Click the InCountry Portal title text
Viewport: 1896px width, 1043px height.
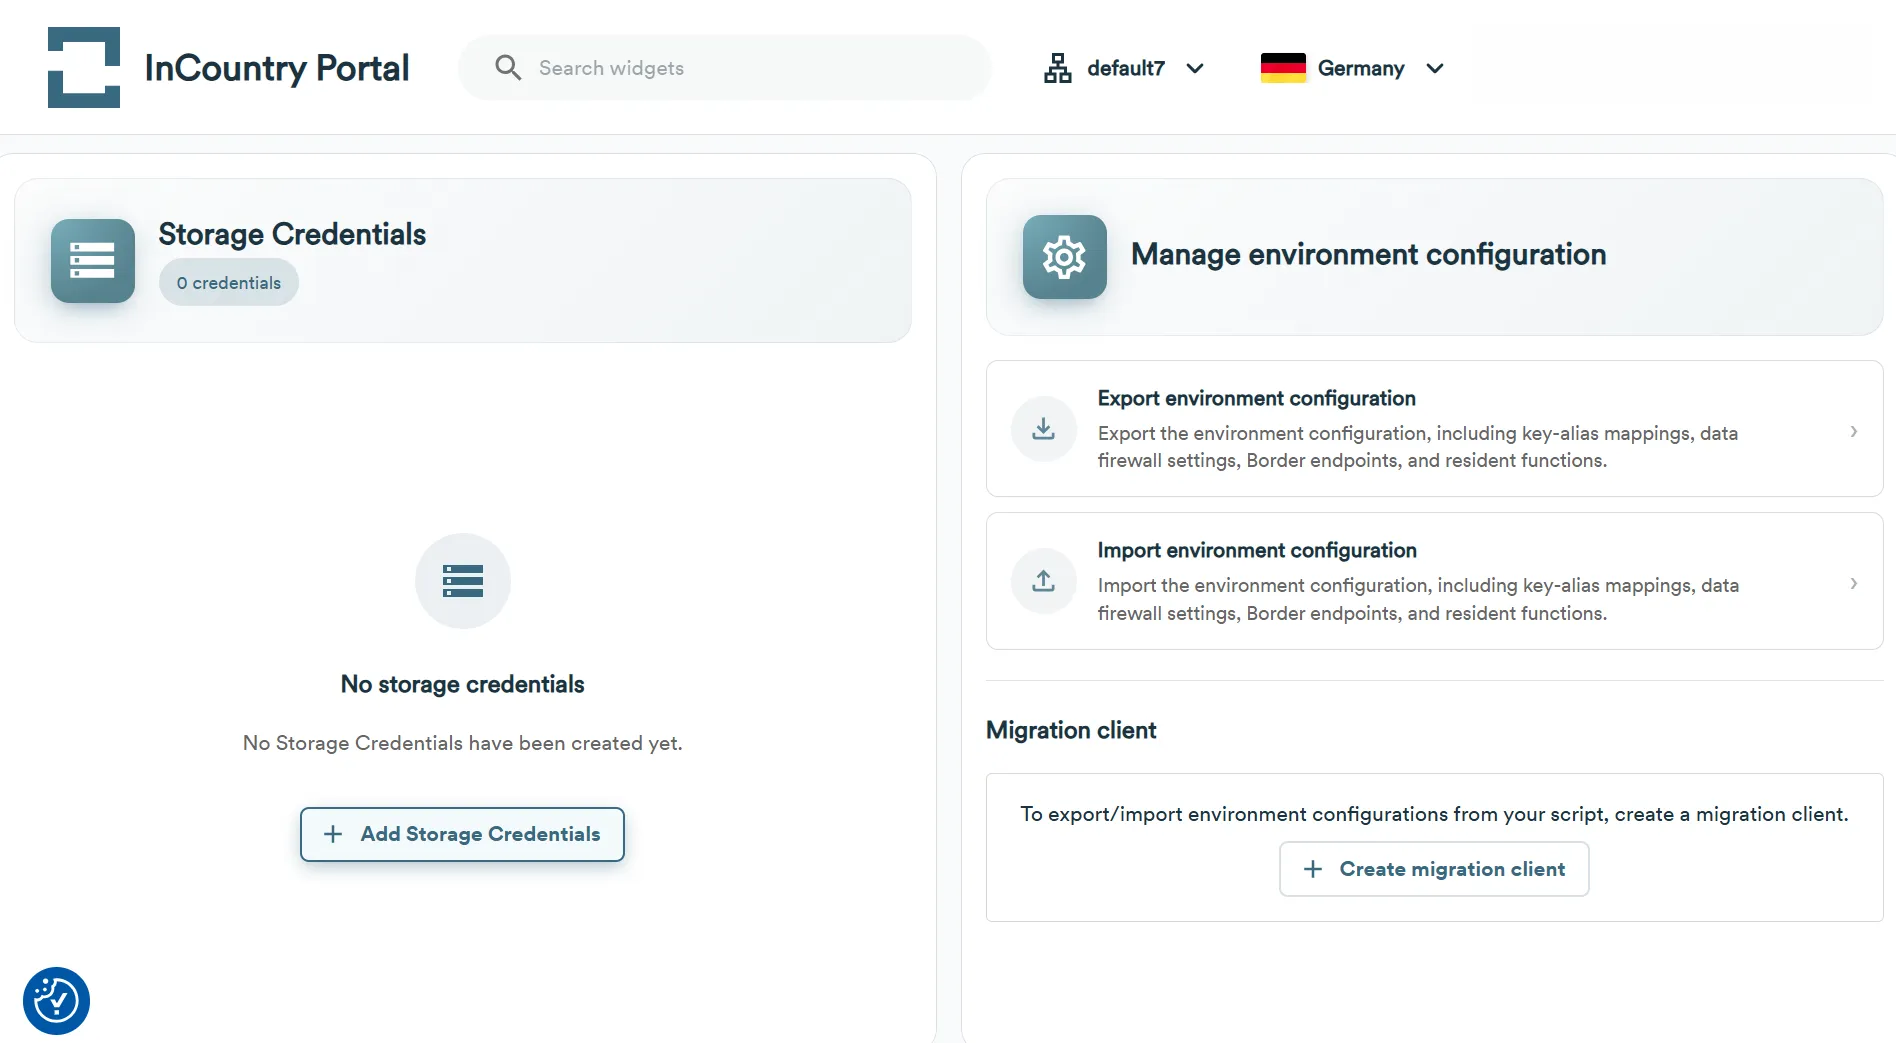[x=277, y=68]
